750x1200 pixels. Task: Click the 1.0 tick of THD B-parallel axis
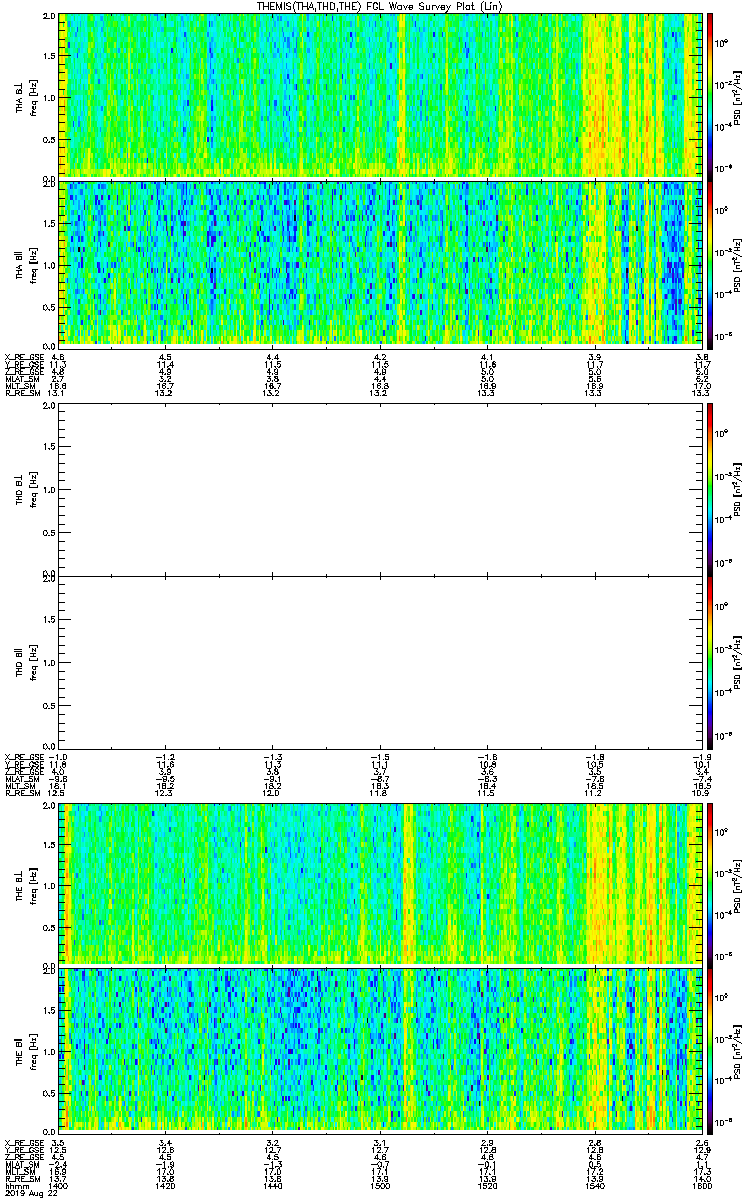tap(49, 661)
